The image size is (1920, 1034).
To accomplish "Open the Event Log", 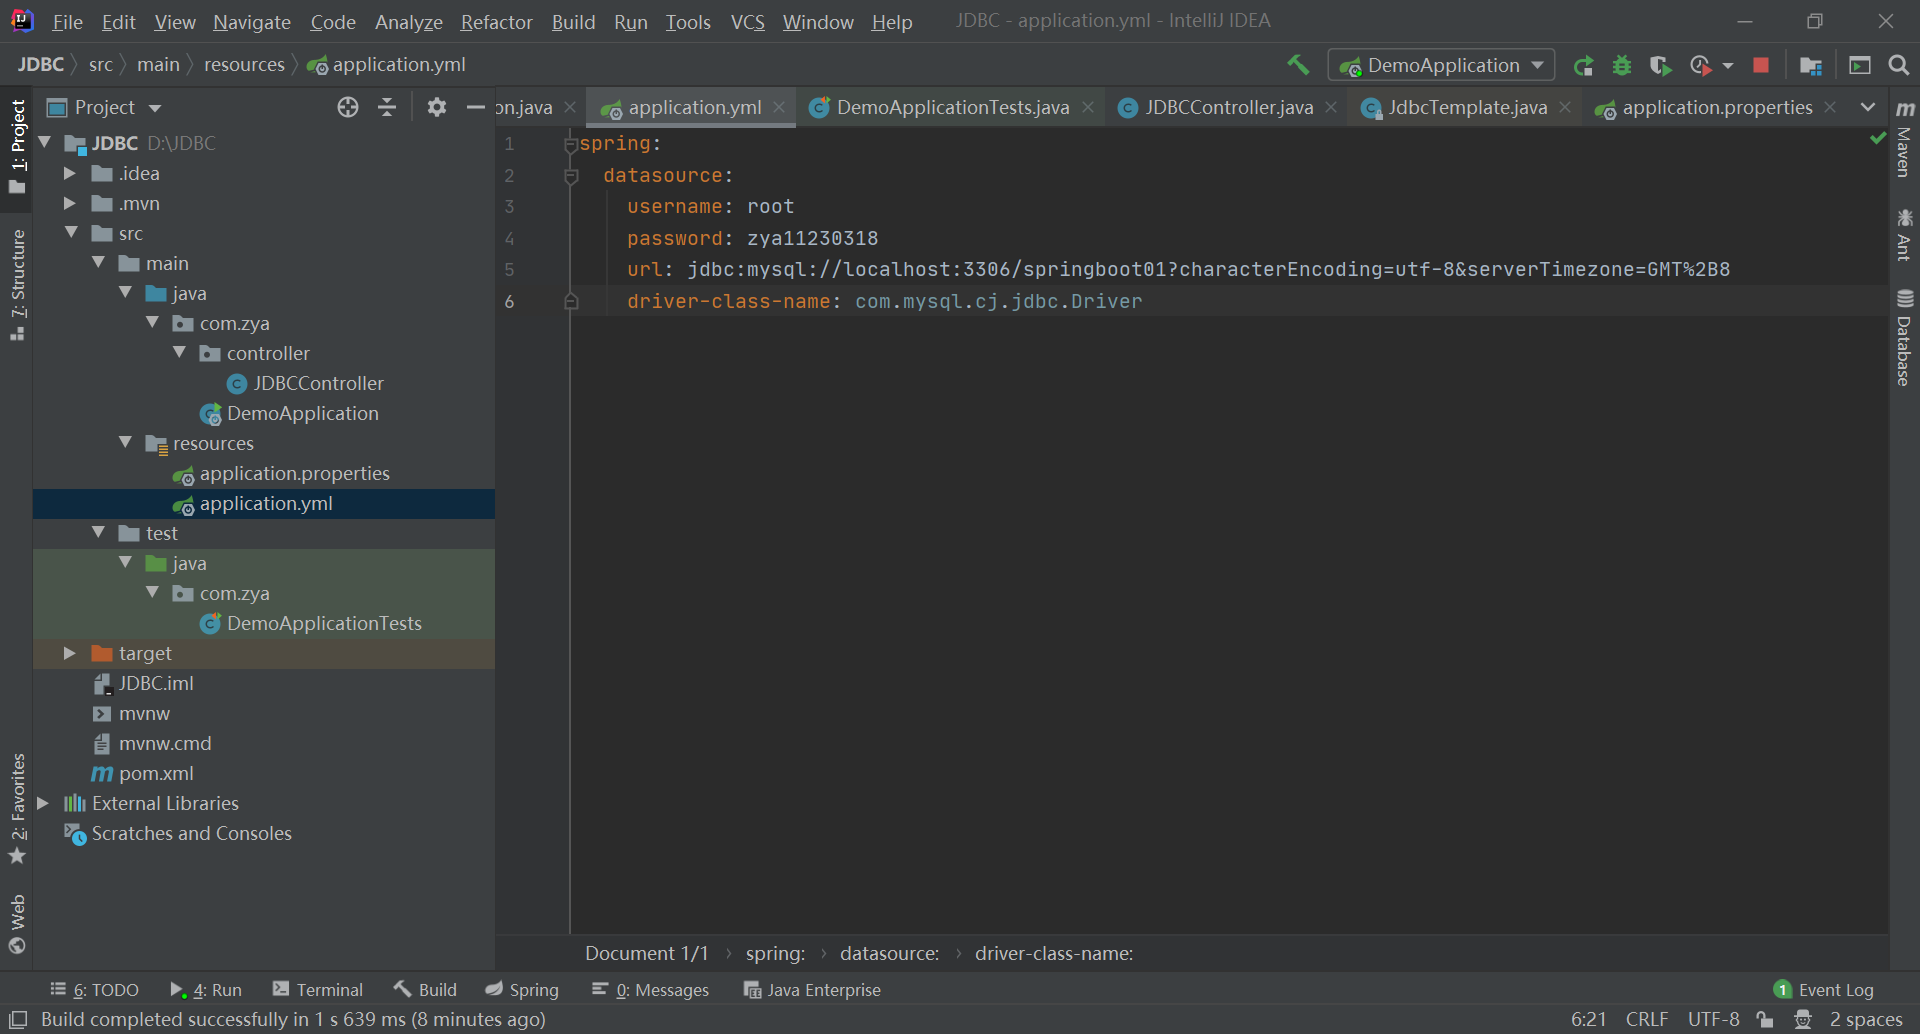I will 1824,989.
